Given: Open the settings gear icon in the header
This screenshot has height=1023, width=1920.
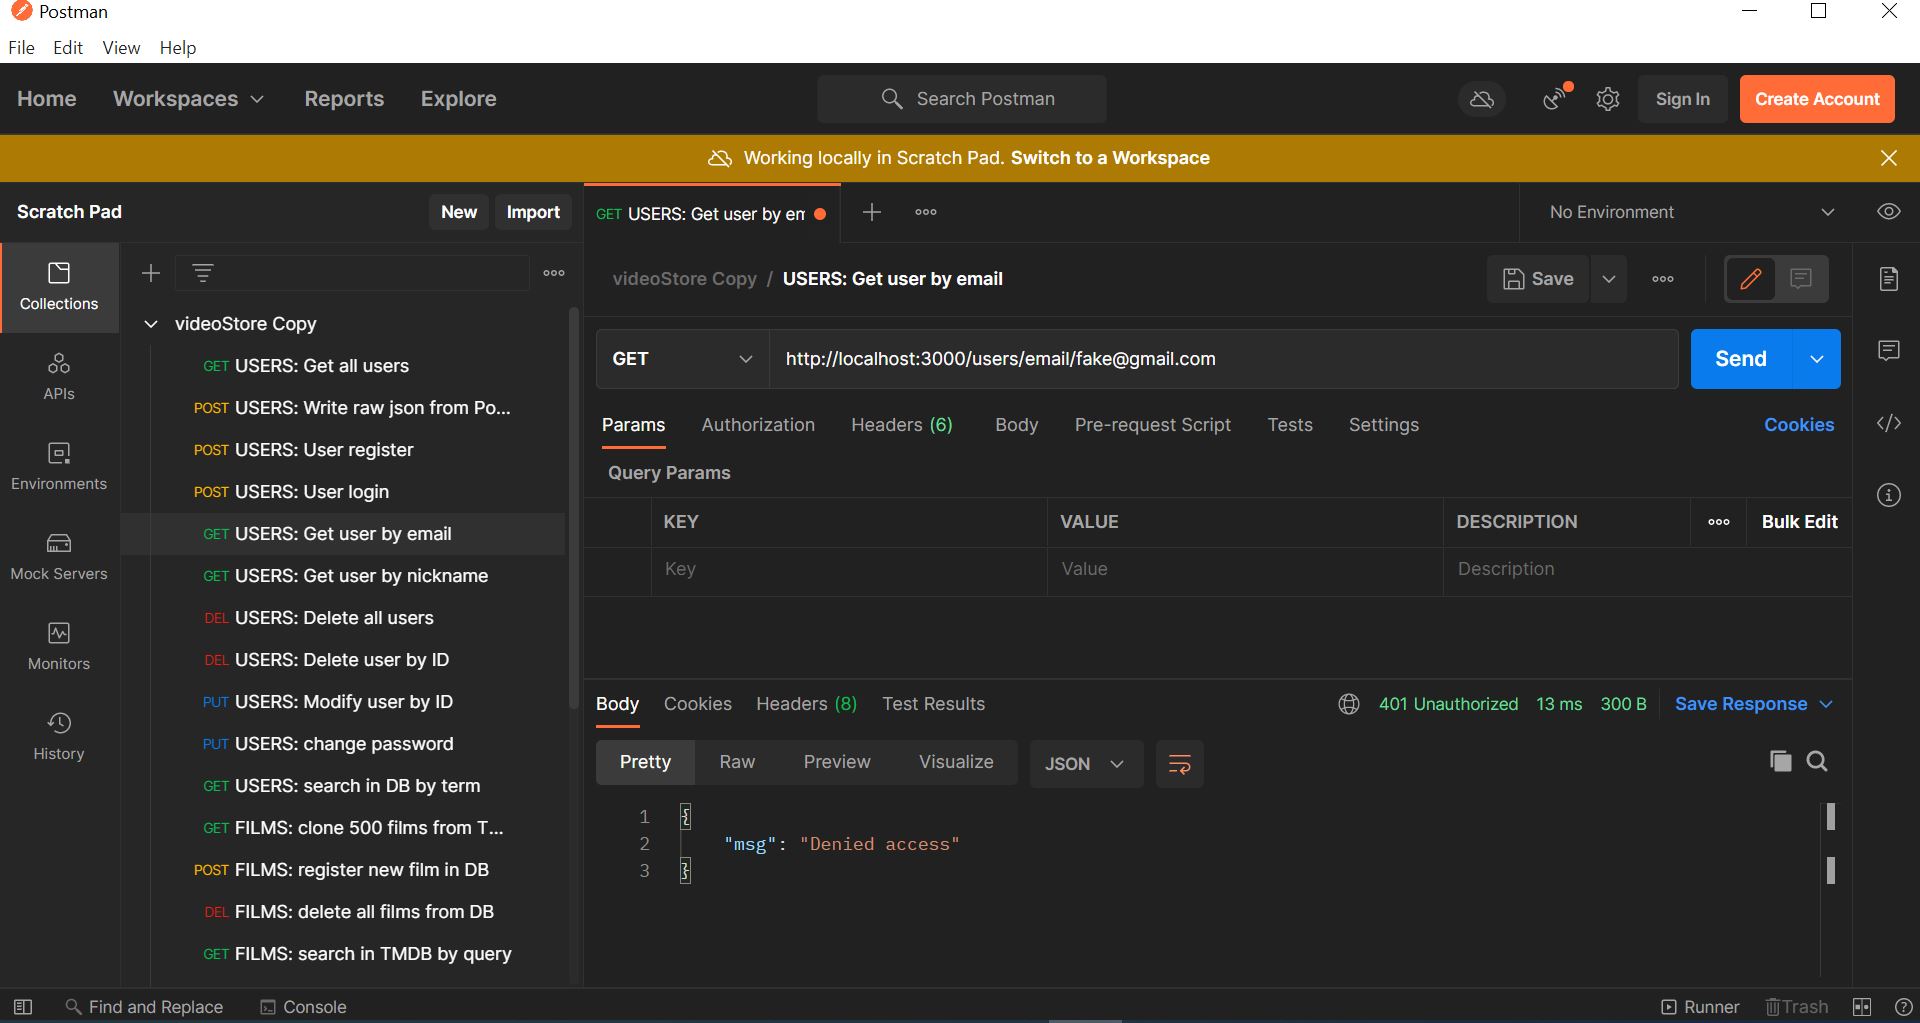Looking at the screenshot, I should (x=1608, y=99).
